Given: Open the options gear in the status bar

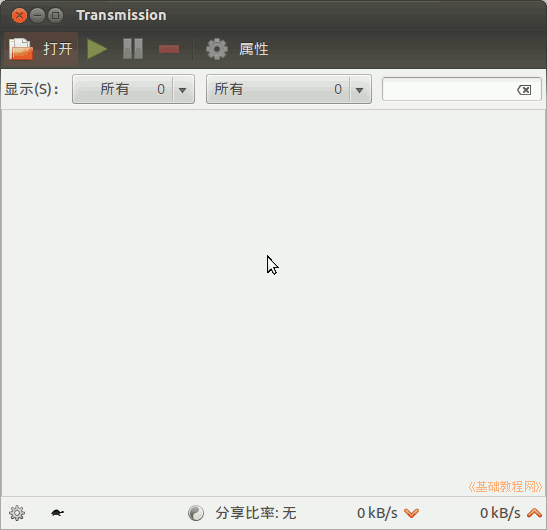Looking at the screenshot, I should [17, 513].
